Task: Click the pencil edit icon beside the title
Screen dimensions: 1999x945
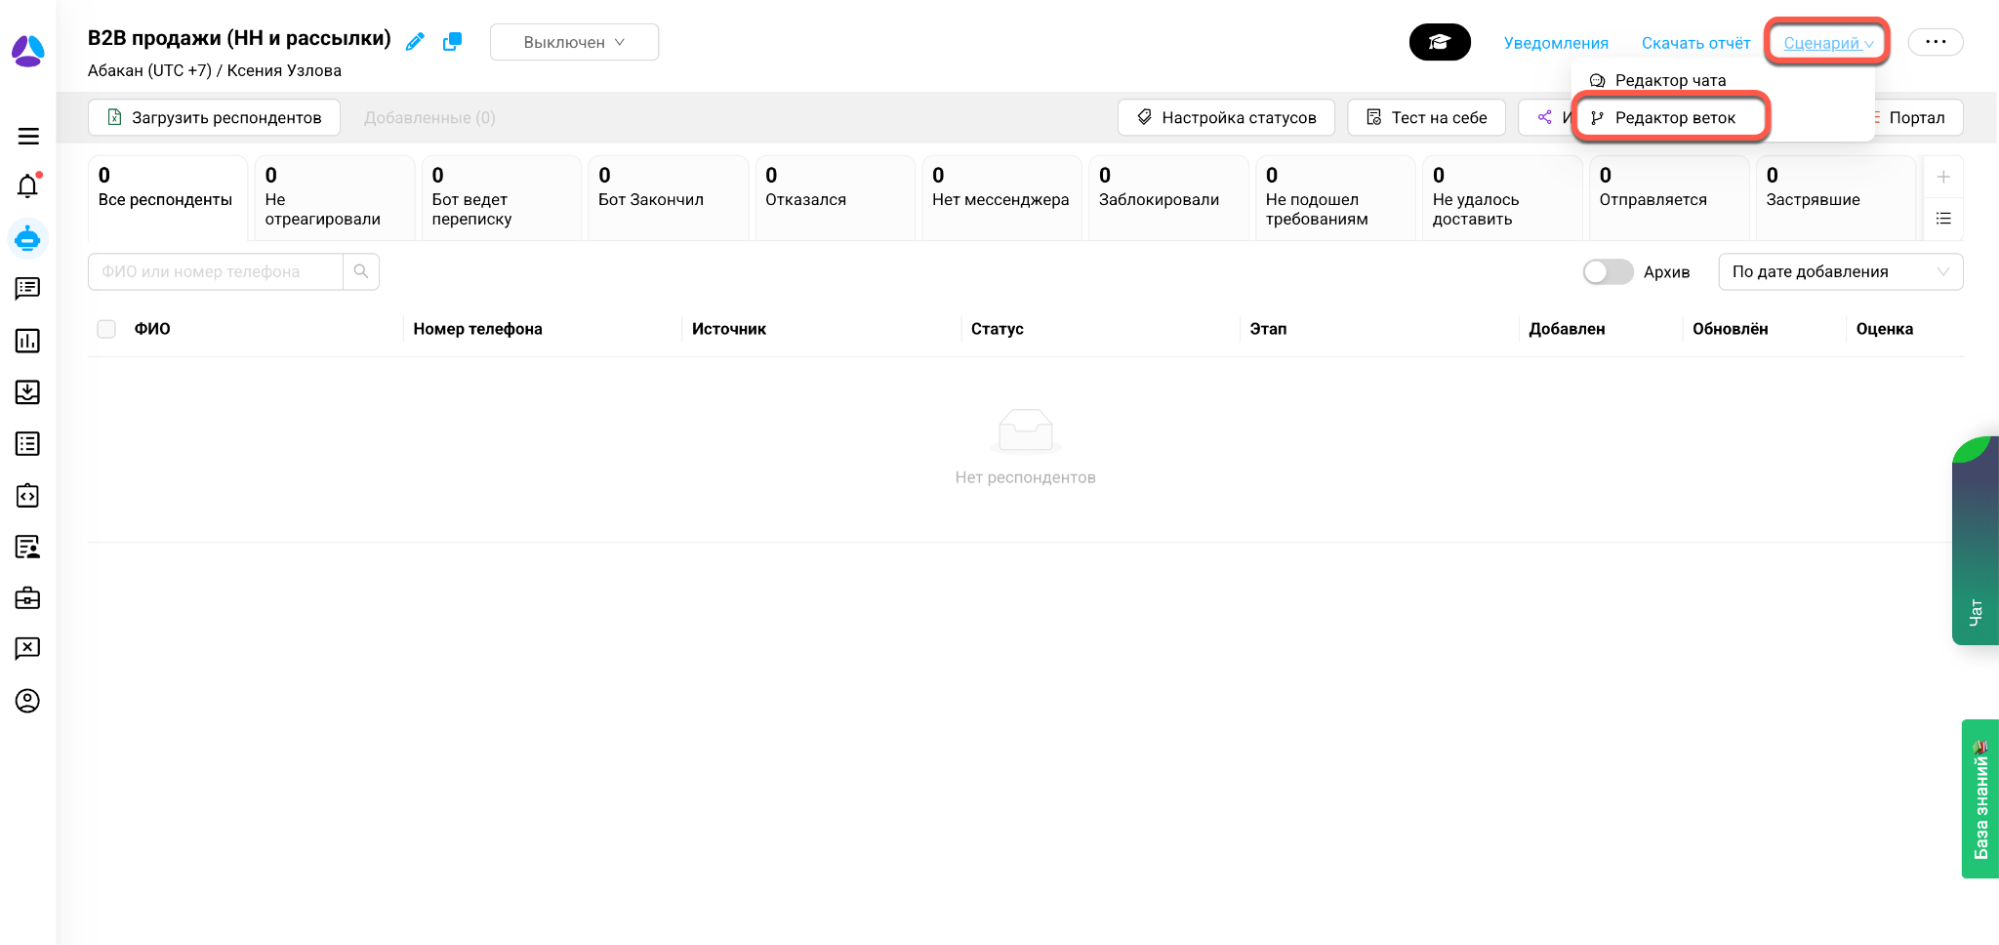Action: point(415,42)
